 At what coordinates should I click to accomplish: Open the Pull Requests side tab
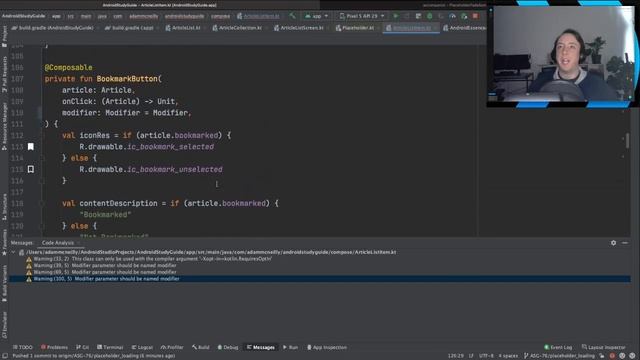[4, 74]
